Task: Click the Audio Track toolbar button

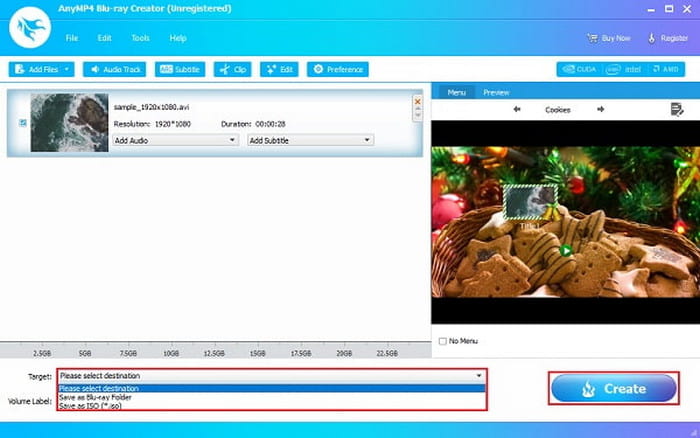Action: 115,70
